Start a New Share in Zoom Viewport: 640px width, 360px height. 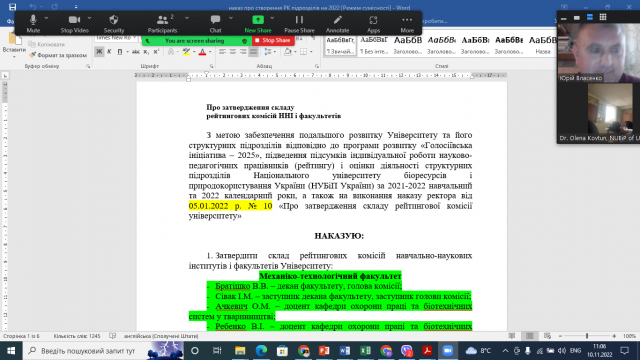coord(258,23)
